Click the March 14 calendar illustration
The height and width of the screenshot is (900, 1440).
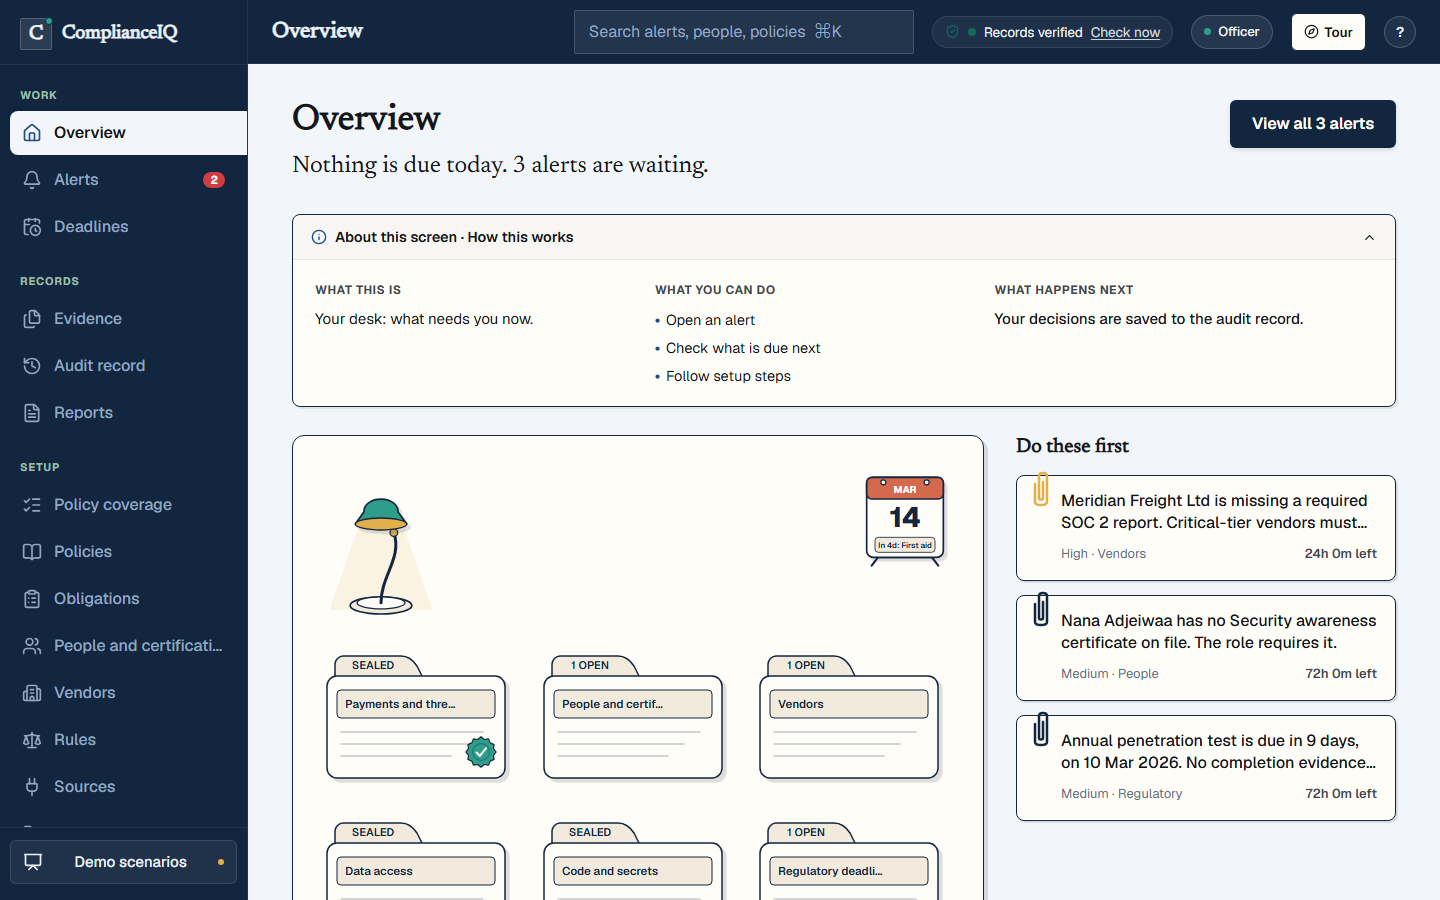coord(905,520)
